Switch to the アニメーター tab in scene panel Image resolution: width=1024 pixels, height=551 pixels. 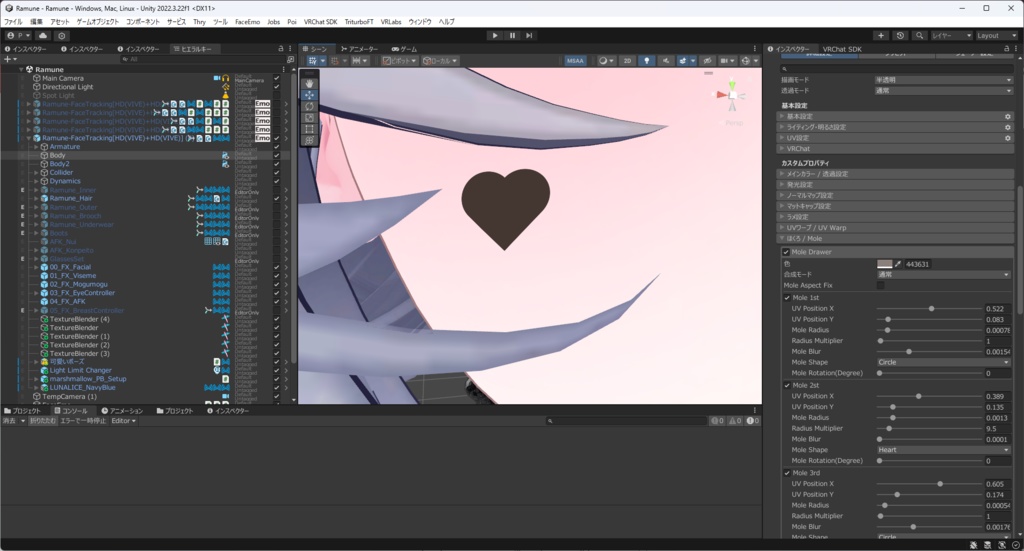[x=359, y=49]
